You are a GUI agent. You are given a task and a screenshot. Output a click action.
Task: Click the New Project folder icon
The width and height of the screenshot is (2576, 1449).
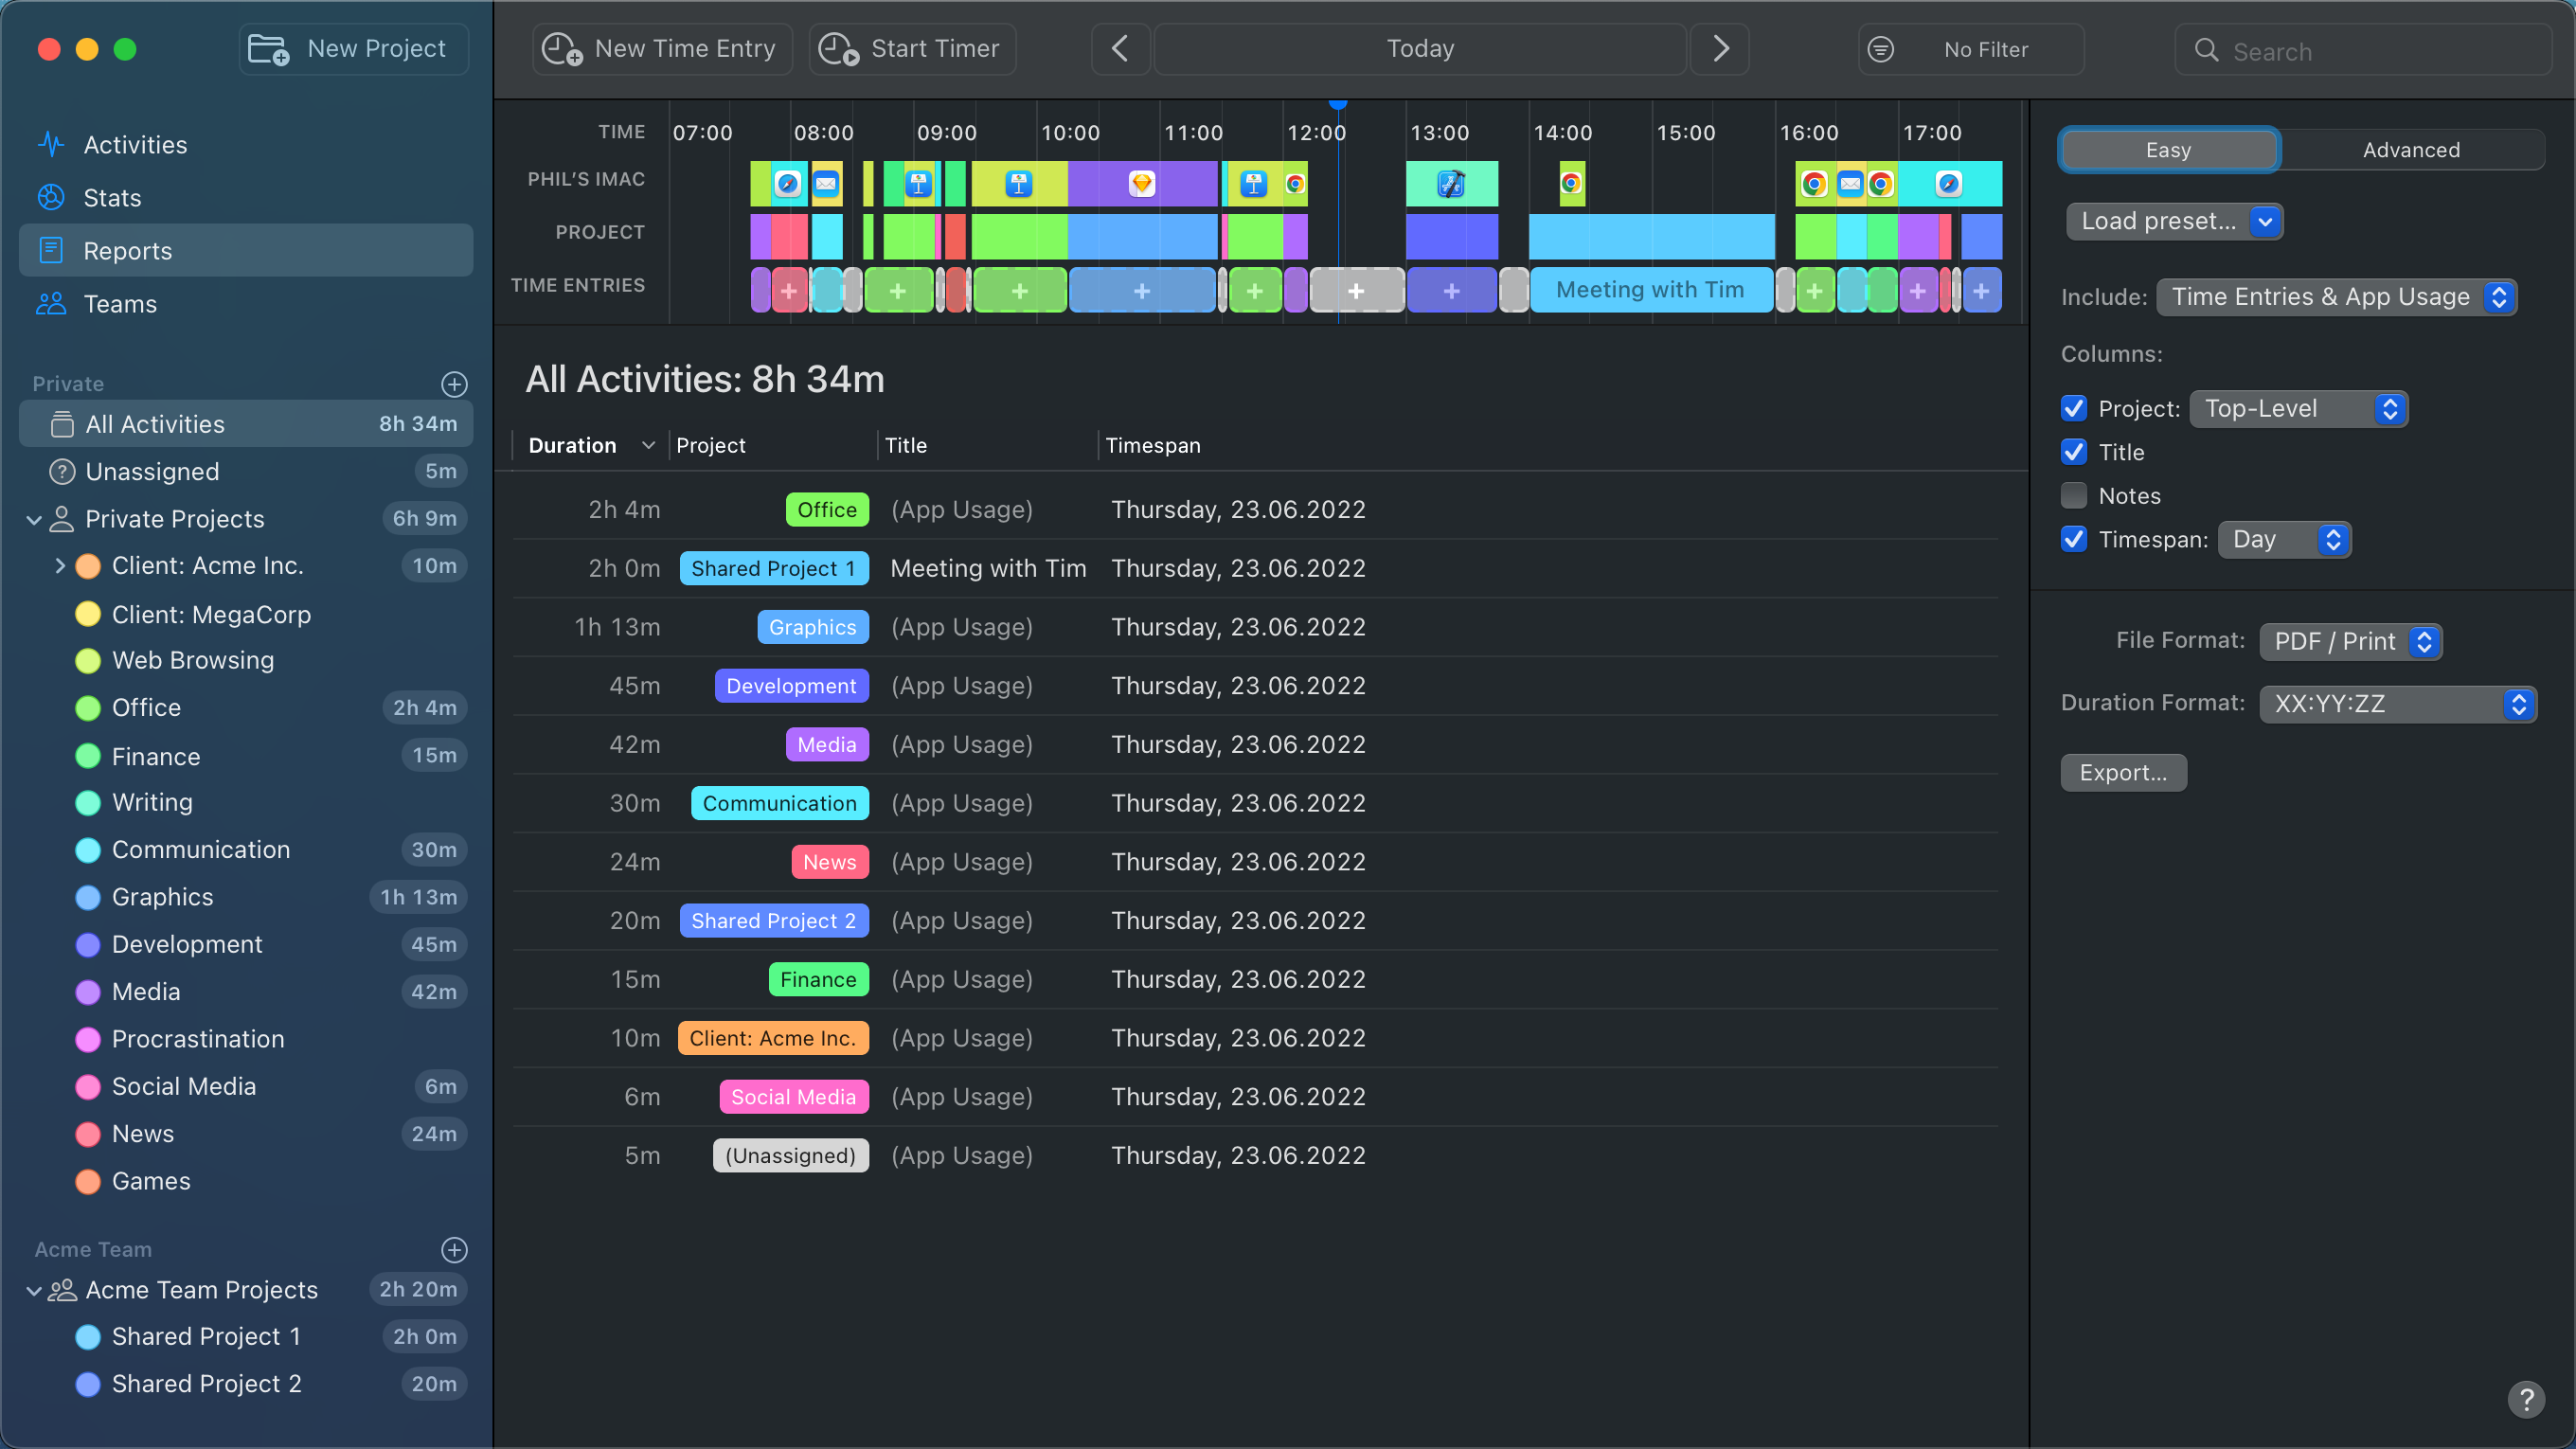point(268,49)
